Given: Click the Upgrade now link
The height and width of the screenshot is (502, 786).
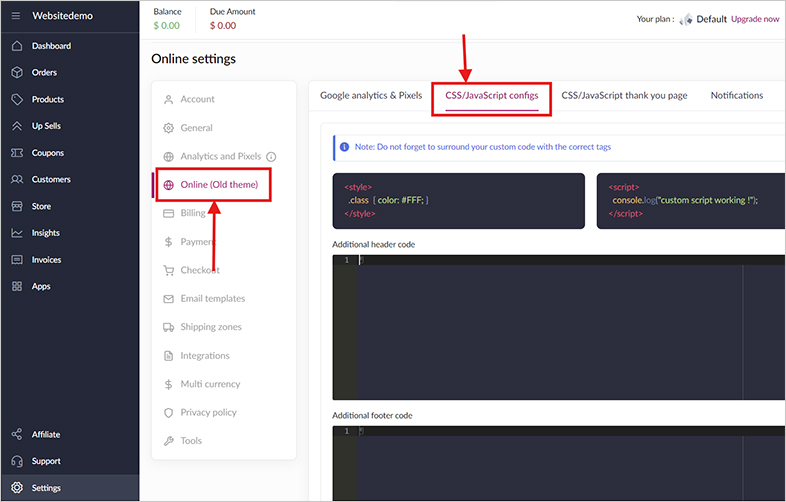Looking at the screenshot, I should (x=755, y=19).
